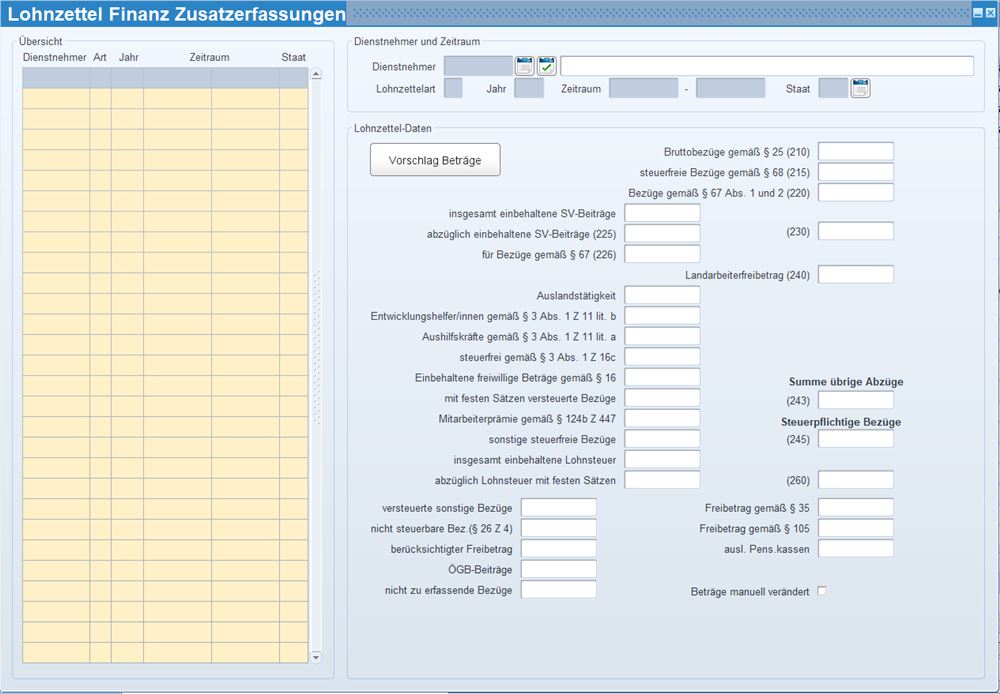The height and width of the screenshot is (694, 1000).
Task: Click the (245) Steuerpflichtige Bezüge field
Action: click(856, 439)
